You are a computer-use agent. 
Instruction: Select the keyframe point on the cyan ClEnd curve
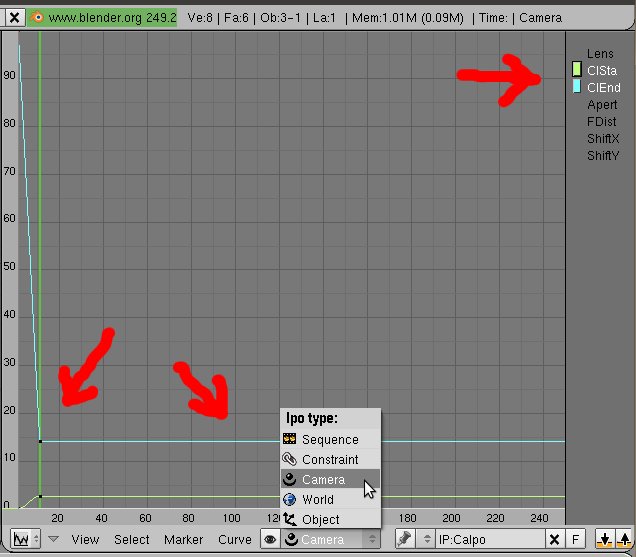40,441
